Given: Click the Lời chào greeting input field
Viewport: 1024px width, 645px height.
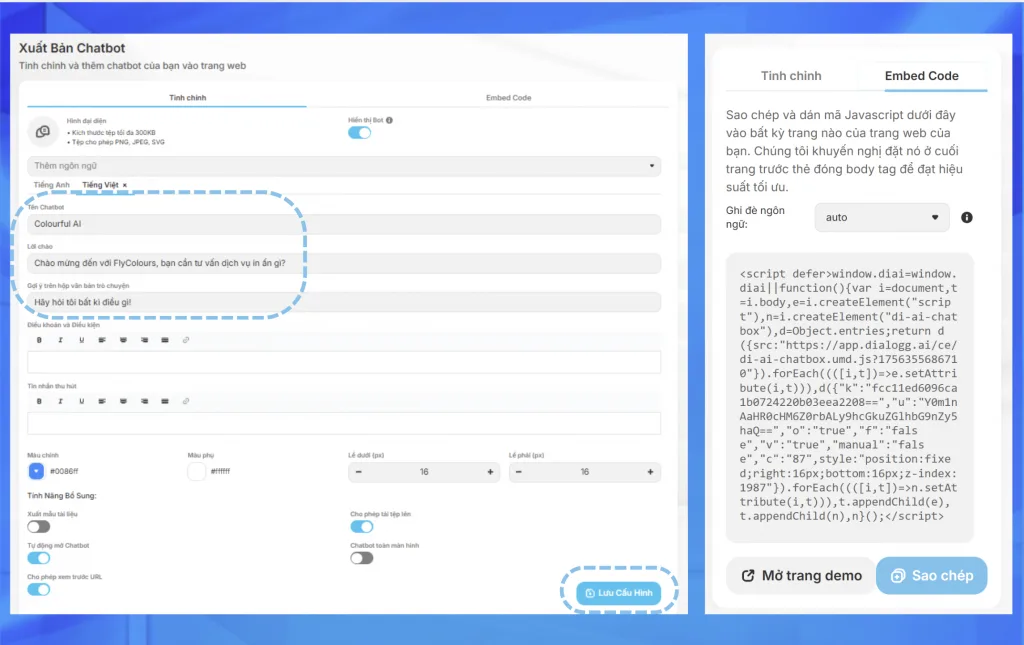Looking at the screenshot, I should click(344, 263).
